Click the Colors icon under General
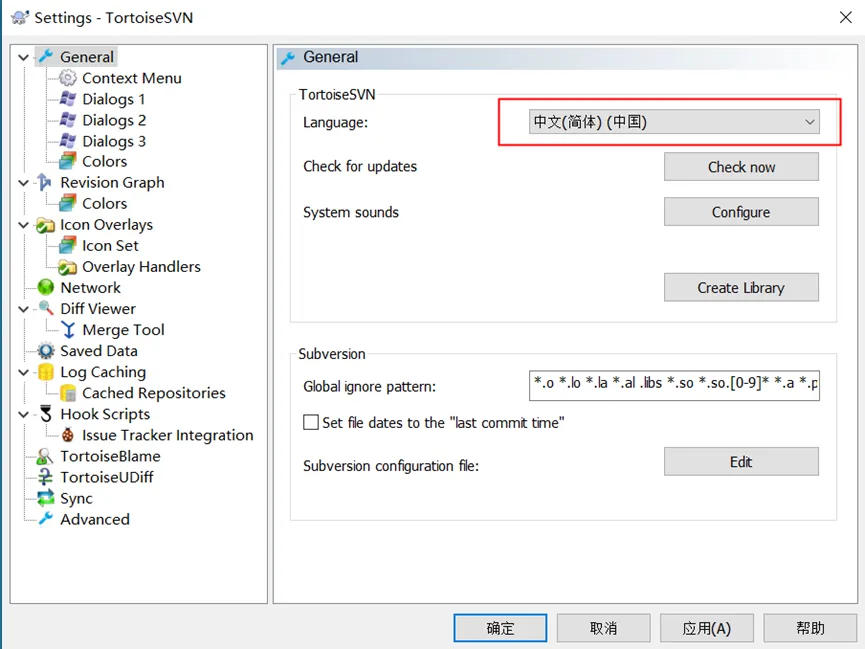Screen dimensions: 865x649 pyautogui.click(x=68, y=161)
